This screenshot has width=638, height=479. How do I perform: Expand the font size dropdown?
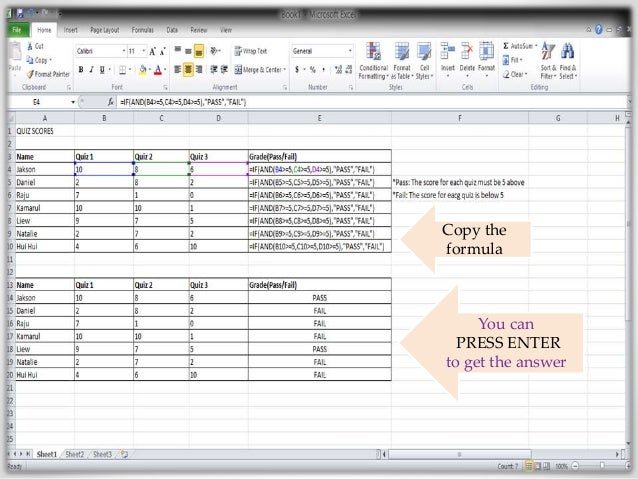(x=138, y=50)
